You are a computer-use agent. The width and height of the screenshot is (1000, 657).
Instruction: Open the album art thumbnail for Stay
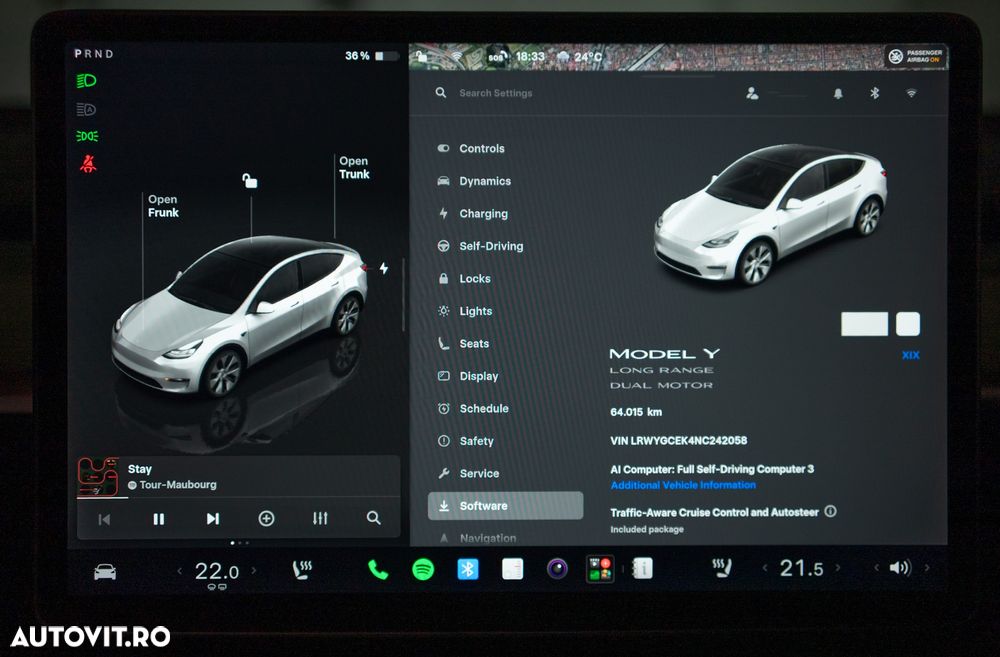pyautogui.click(x=98, y=476)
